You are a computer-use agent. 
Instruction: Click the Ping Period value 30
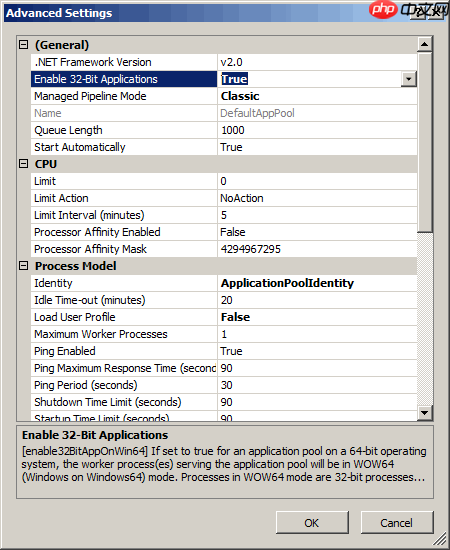pyautogui.click(x=227, y=385)
